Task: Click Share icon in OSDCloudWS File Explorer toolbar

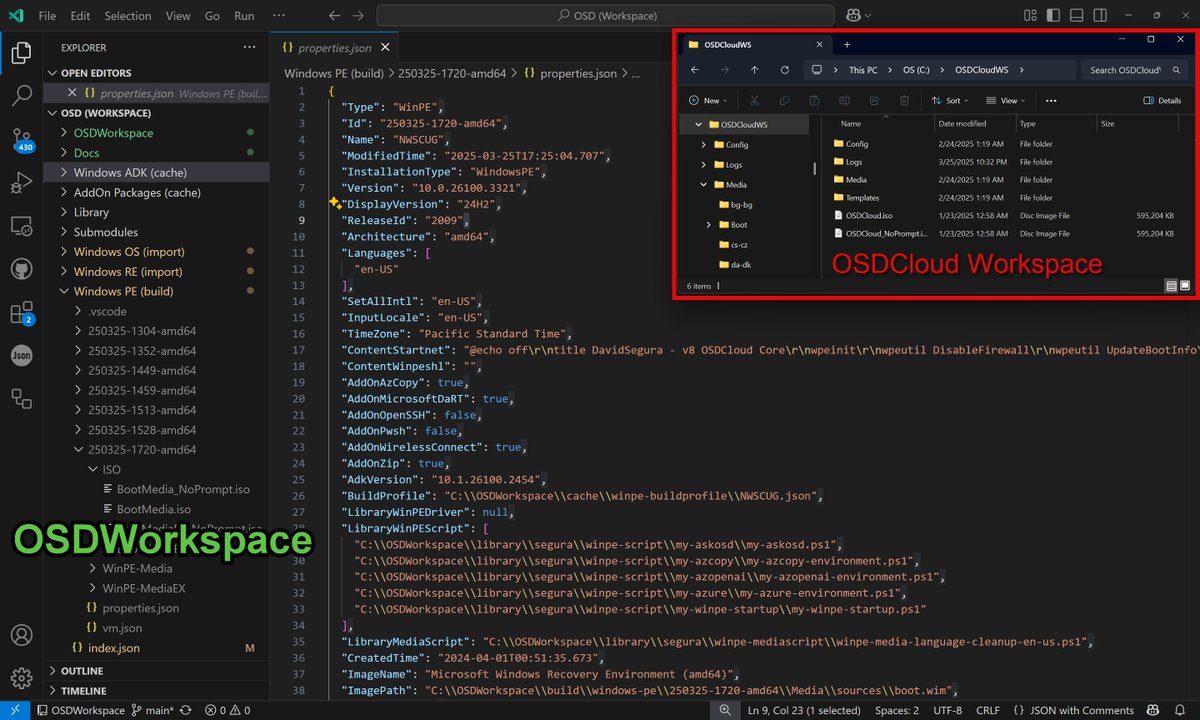Action: 874,100
